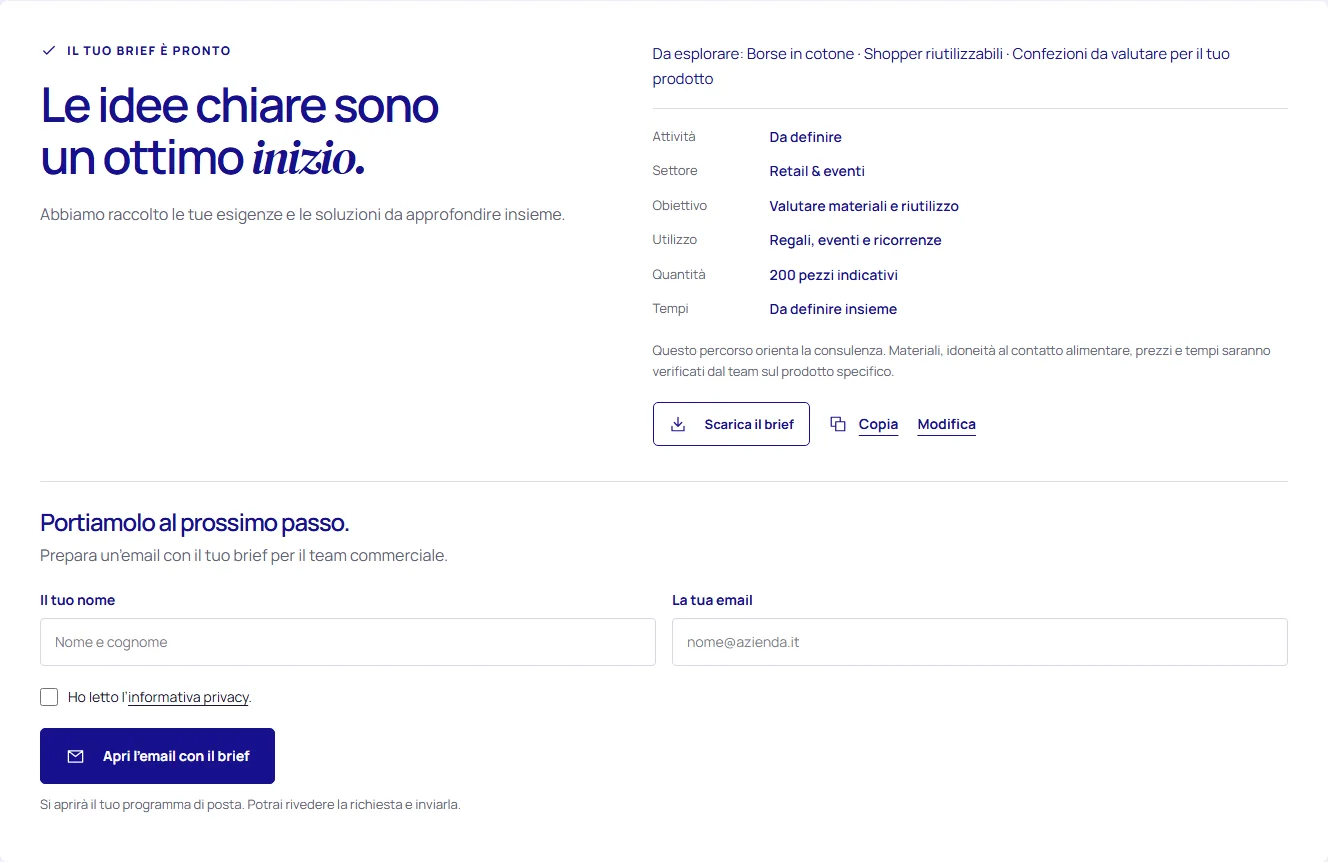Click the Settore label
This screenshot has width=1328, height=863.
tap(675, 171)
